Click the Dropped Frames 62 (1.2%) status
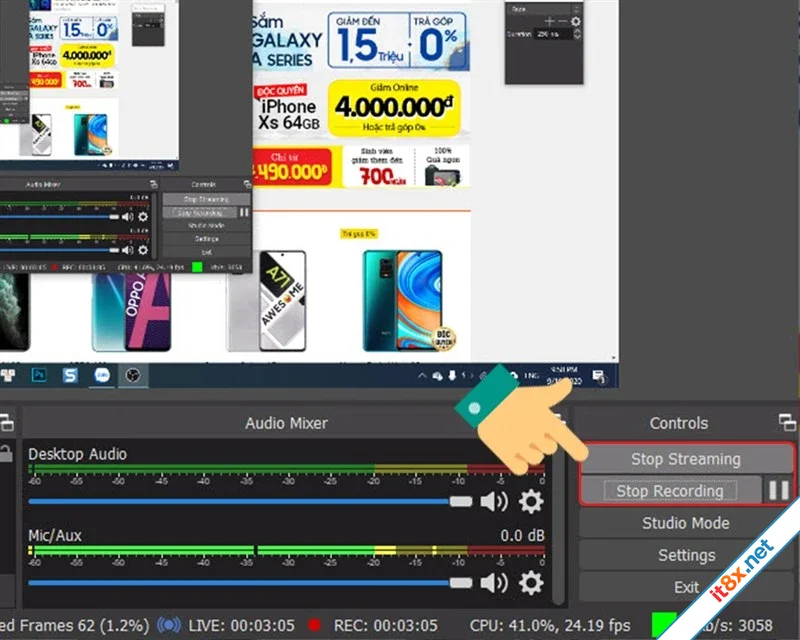The width and height of the screenshot is (800, 640). tap(74, 625)
